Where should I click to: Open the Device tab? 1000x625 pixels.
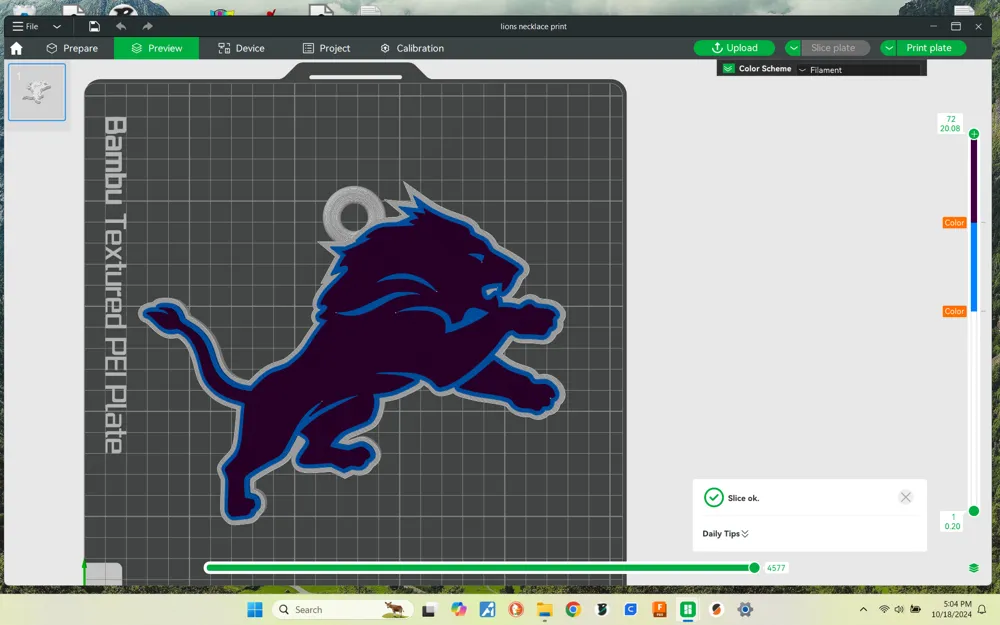241,48
